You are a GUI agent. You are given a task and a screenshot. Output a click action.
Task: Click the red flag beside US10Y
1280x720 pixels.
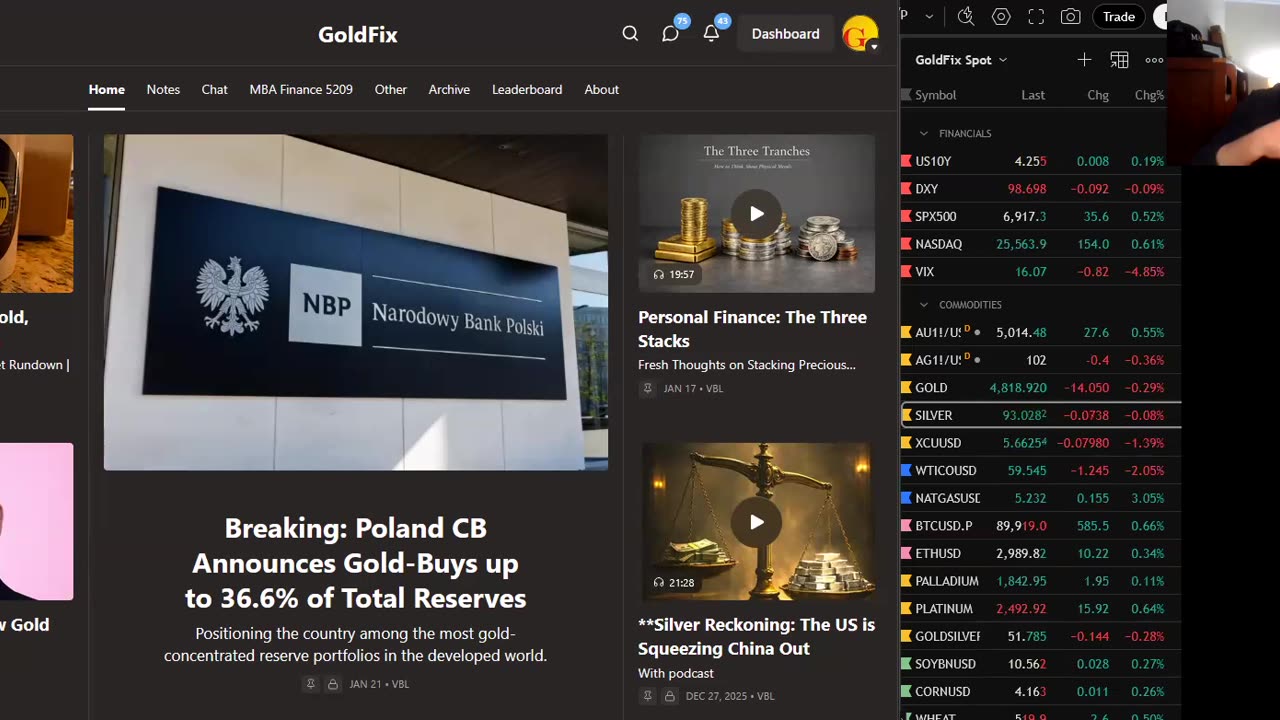(x=906, y=161)
